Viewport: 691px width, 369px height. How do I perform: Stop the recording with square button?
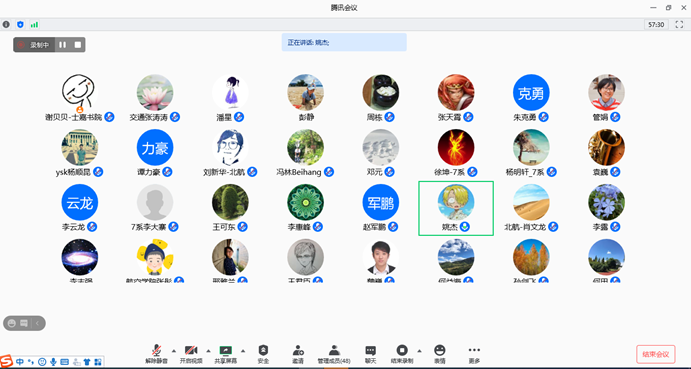78,45
